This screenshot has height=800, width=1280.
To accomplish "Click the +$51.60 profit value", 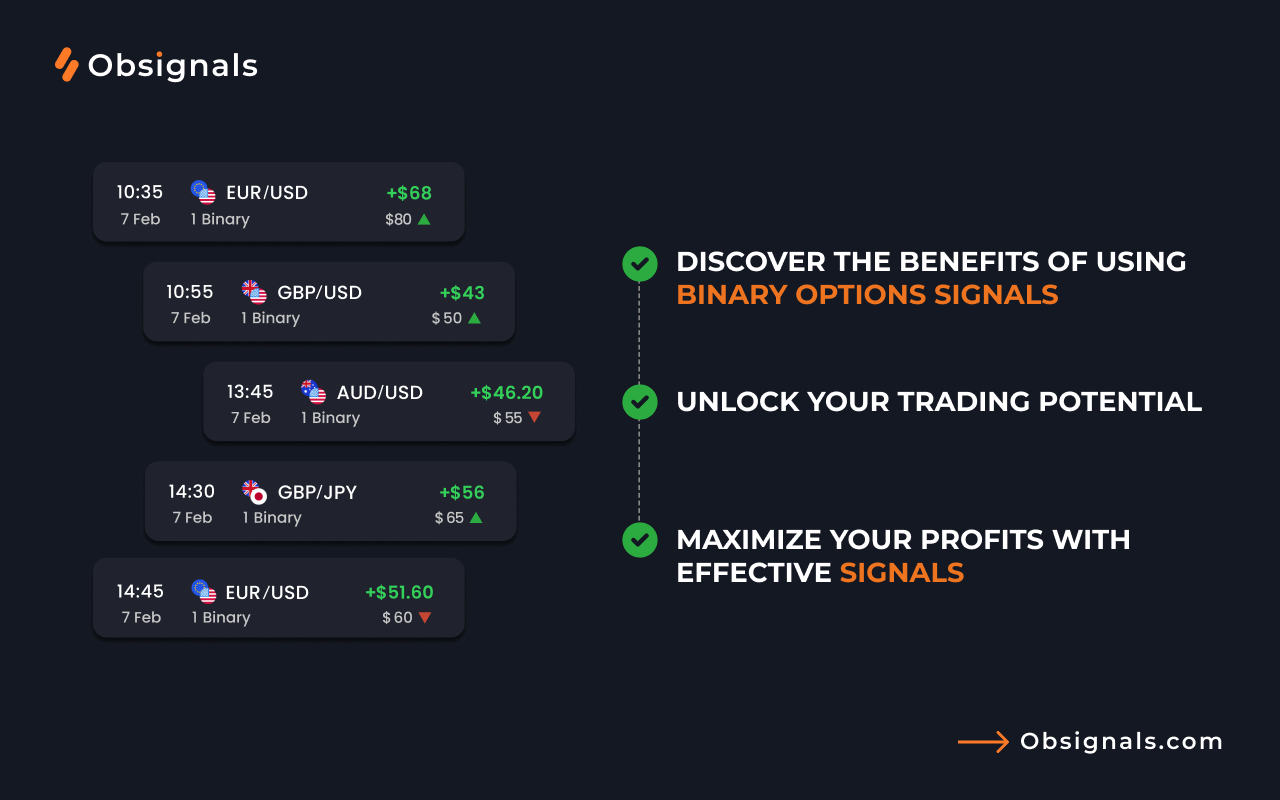I will (x=399, y=592).
